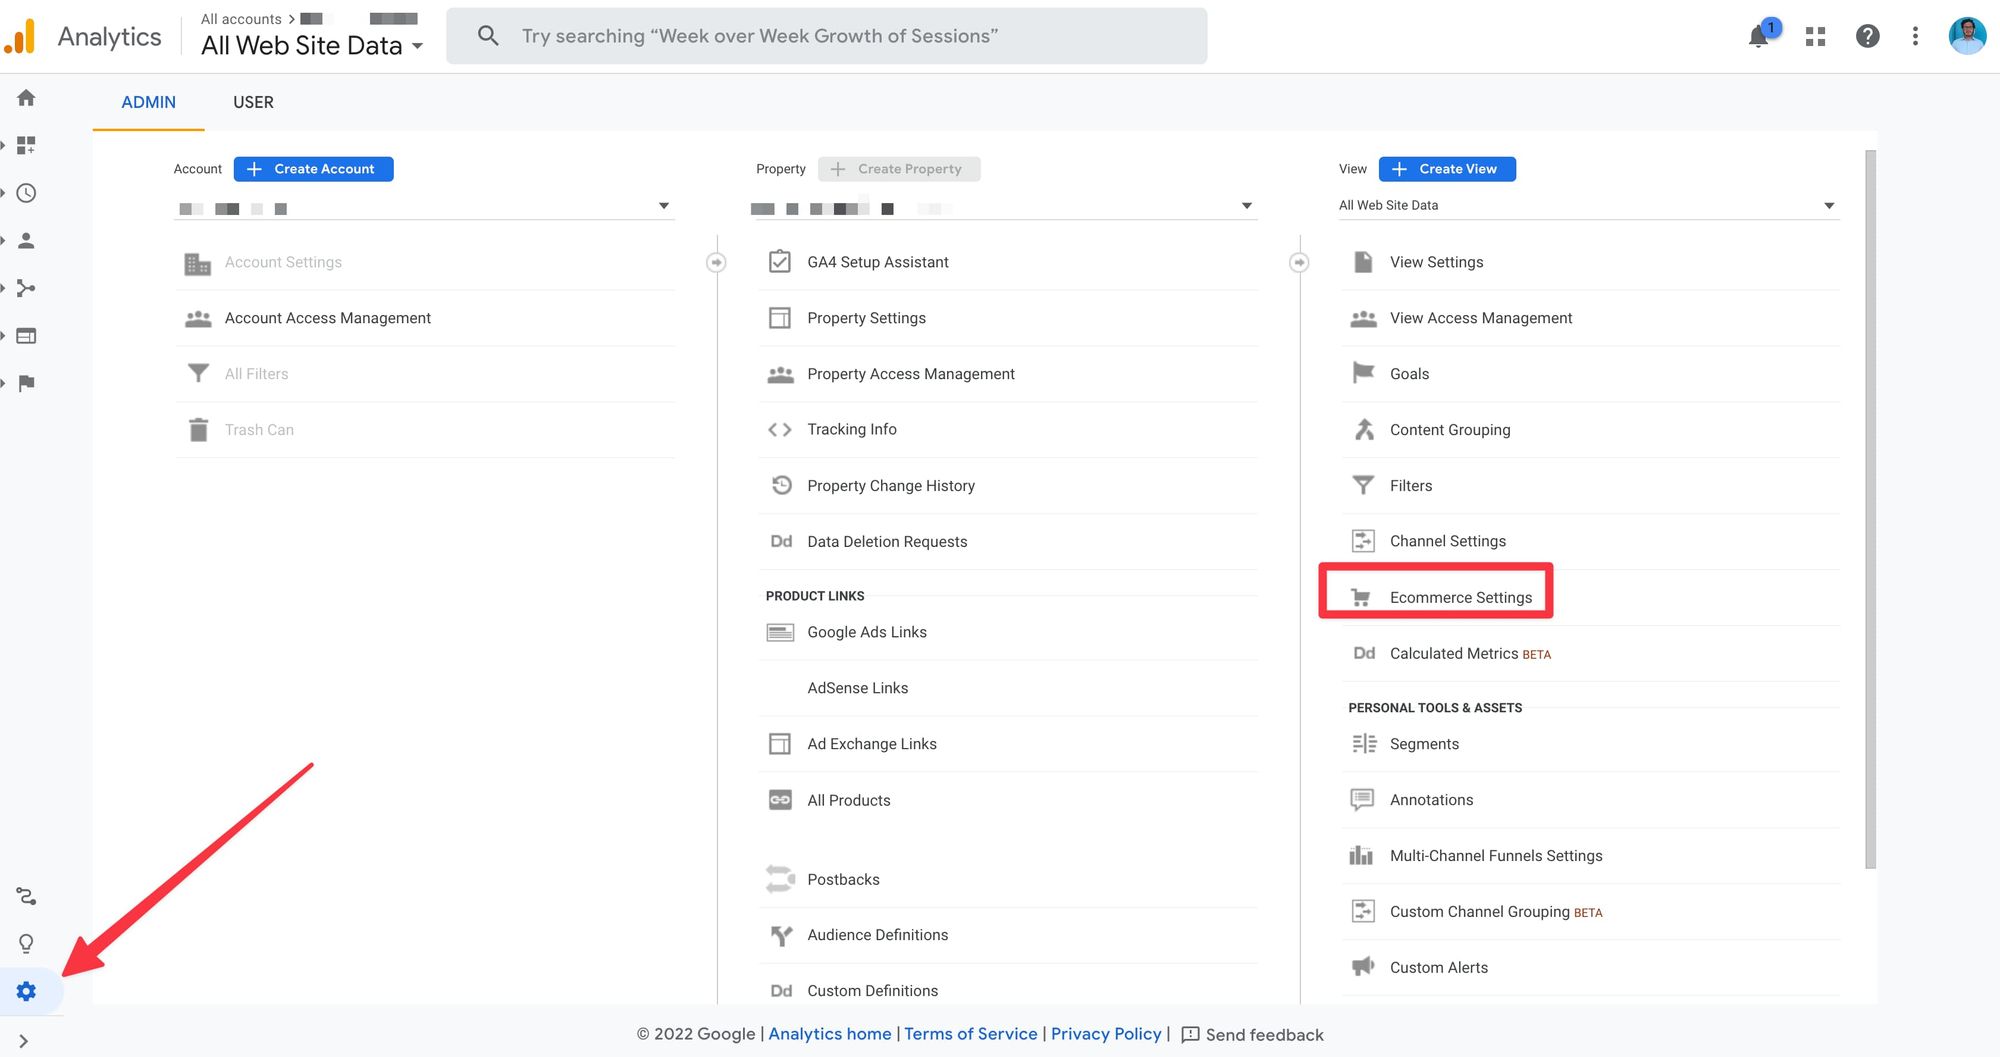Open the Behavior icon in sidebar
This screenshot has width=2000, height=1057.
[26, 336]
